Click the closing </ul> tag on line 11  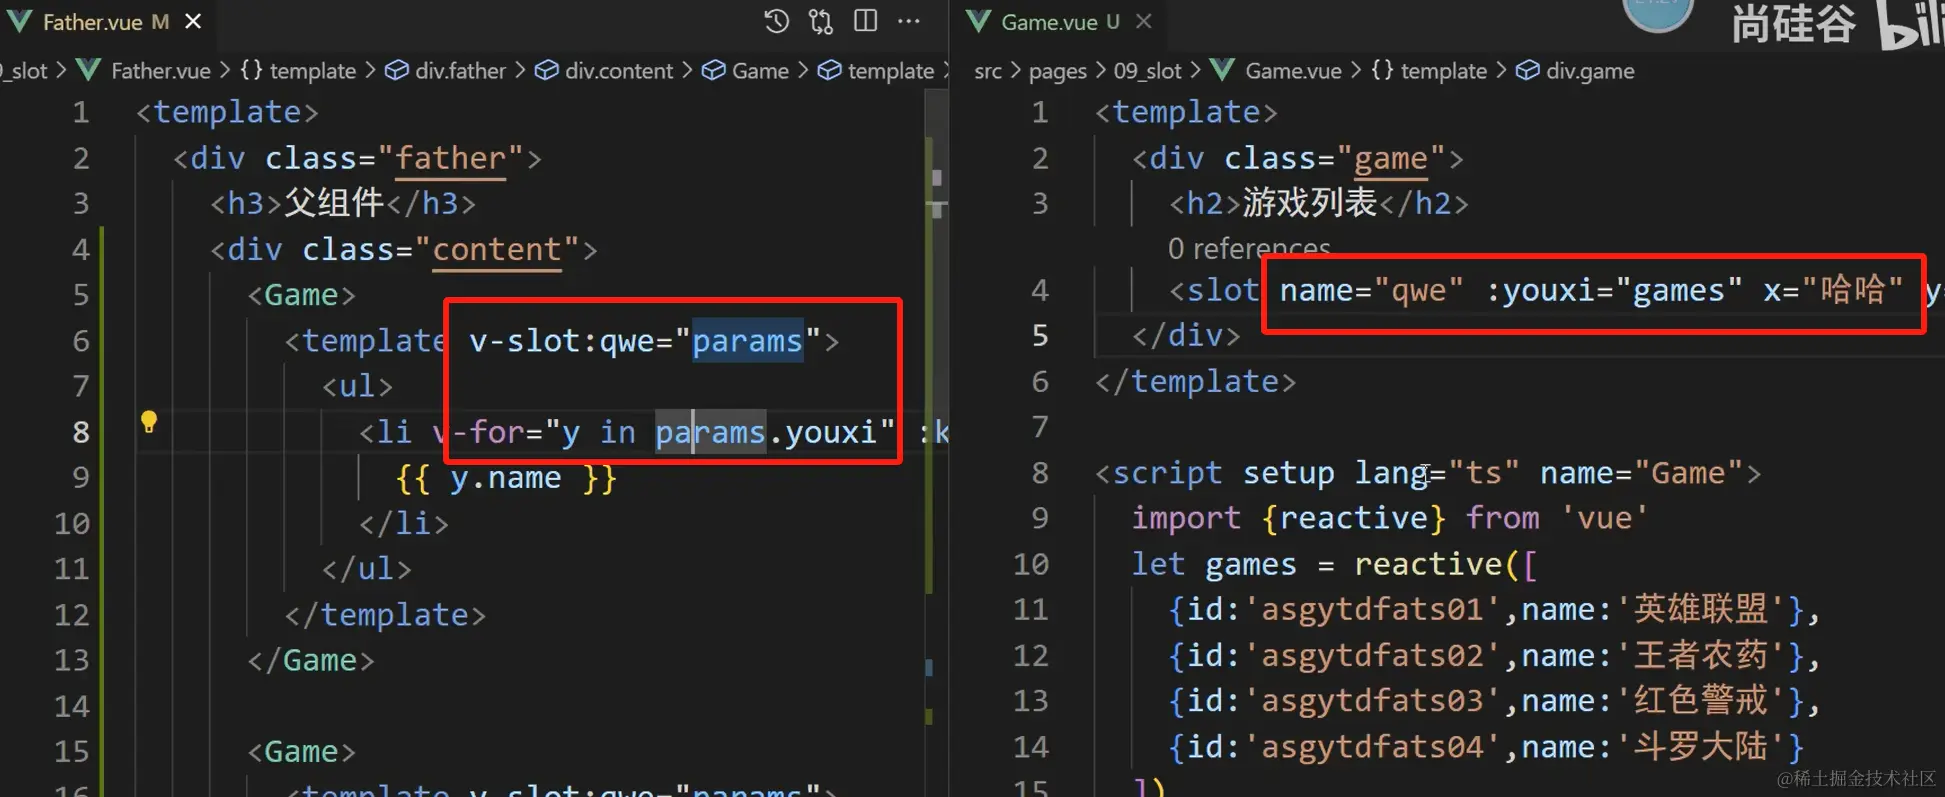[367, 569]
